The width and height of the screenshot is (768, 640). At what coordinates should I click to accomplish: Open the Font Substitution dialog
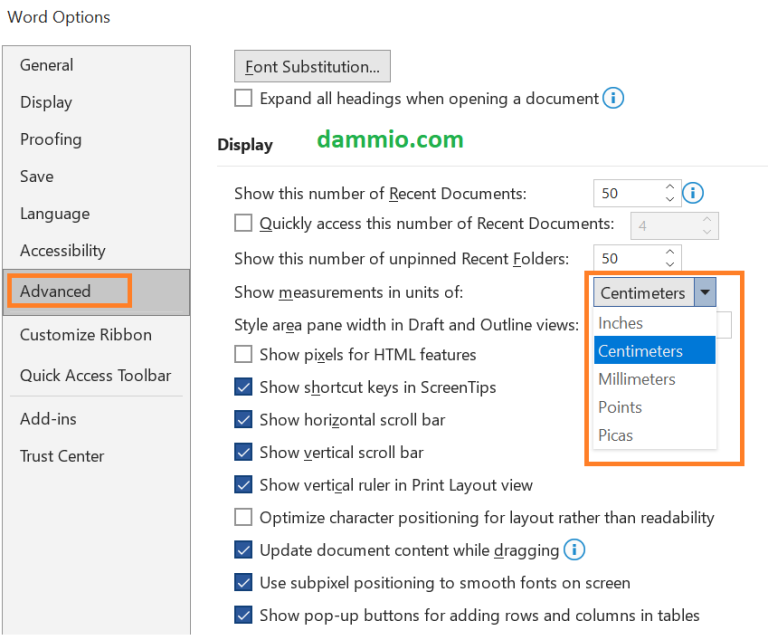(312, 67)
